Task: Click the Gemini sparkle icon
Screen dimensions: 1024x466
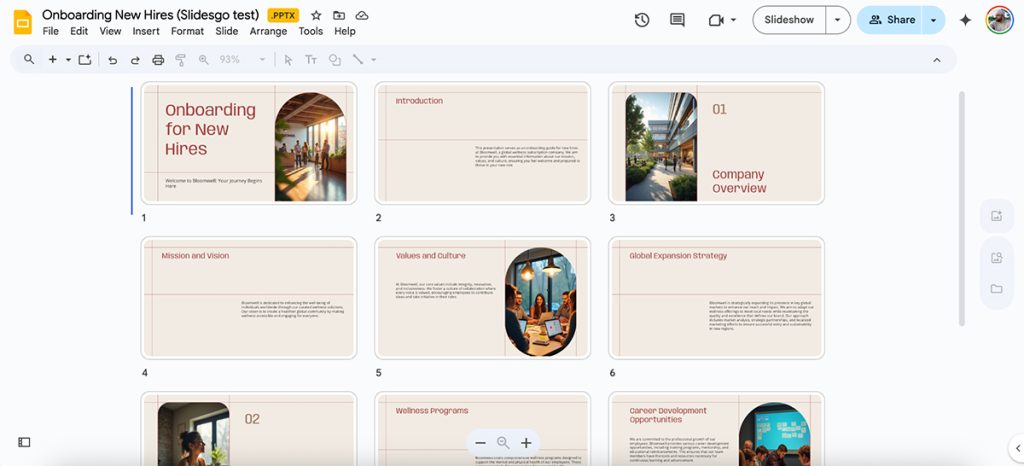Action: [965, 20]
